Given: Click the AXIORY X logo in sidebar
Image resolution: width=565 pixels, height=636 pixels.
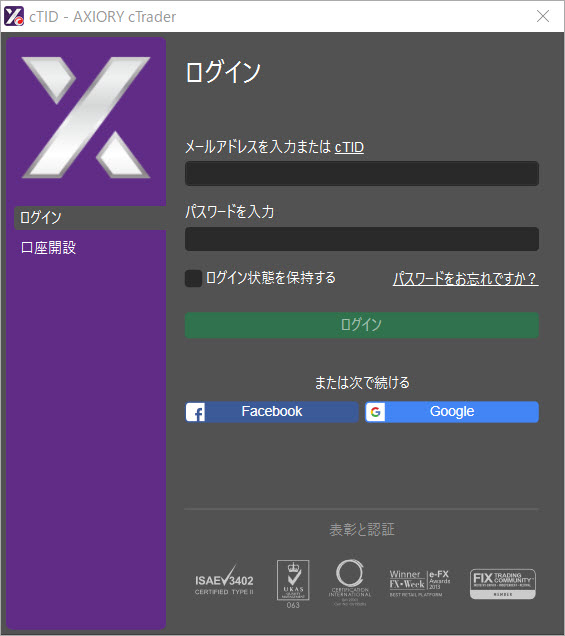Looking at the screenshot, I should tap(86, 117).
